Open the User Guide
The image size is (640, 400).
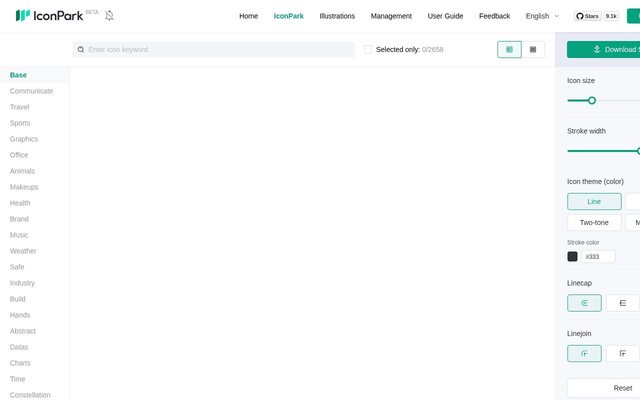tap(445, 16)
